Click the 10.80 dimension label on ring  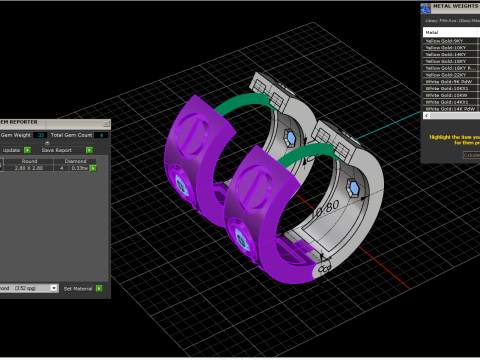[326, 208]
